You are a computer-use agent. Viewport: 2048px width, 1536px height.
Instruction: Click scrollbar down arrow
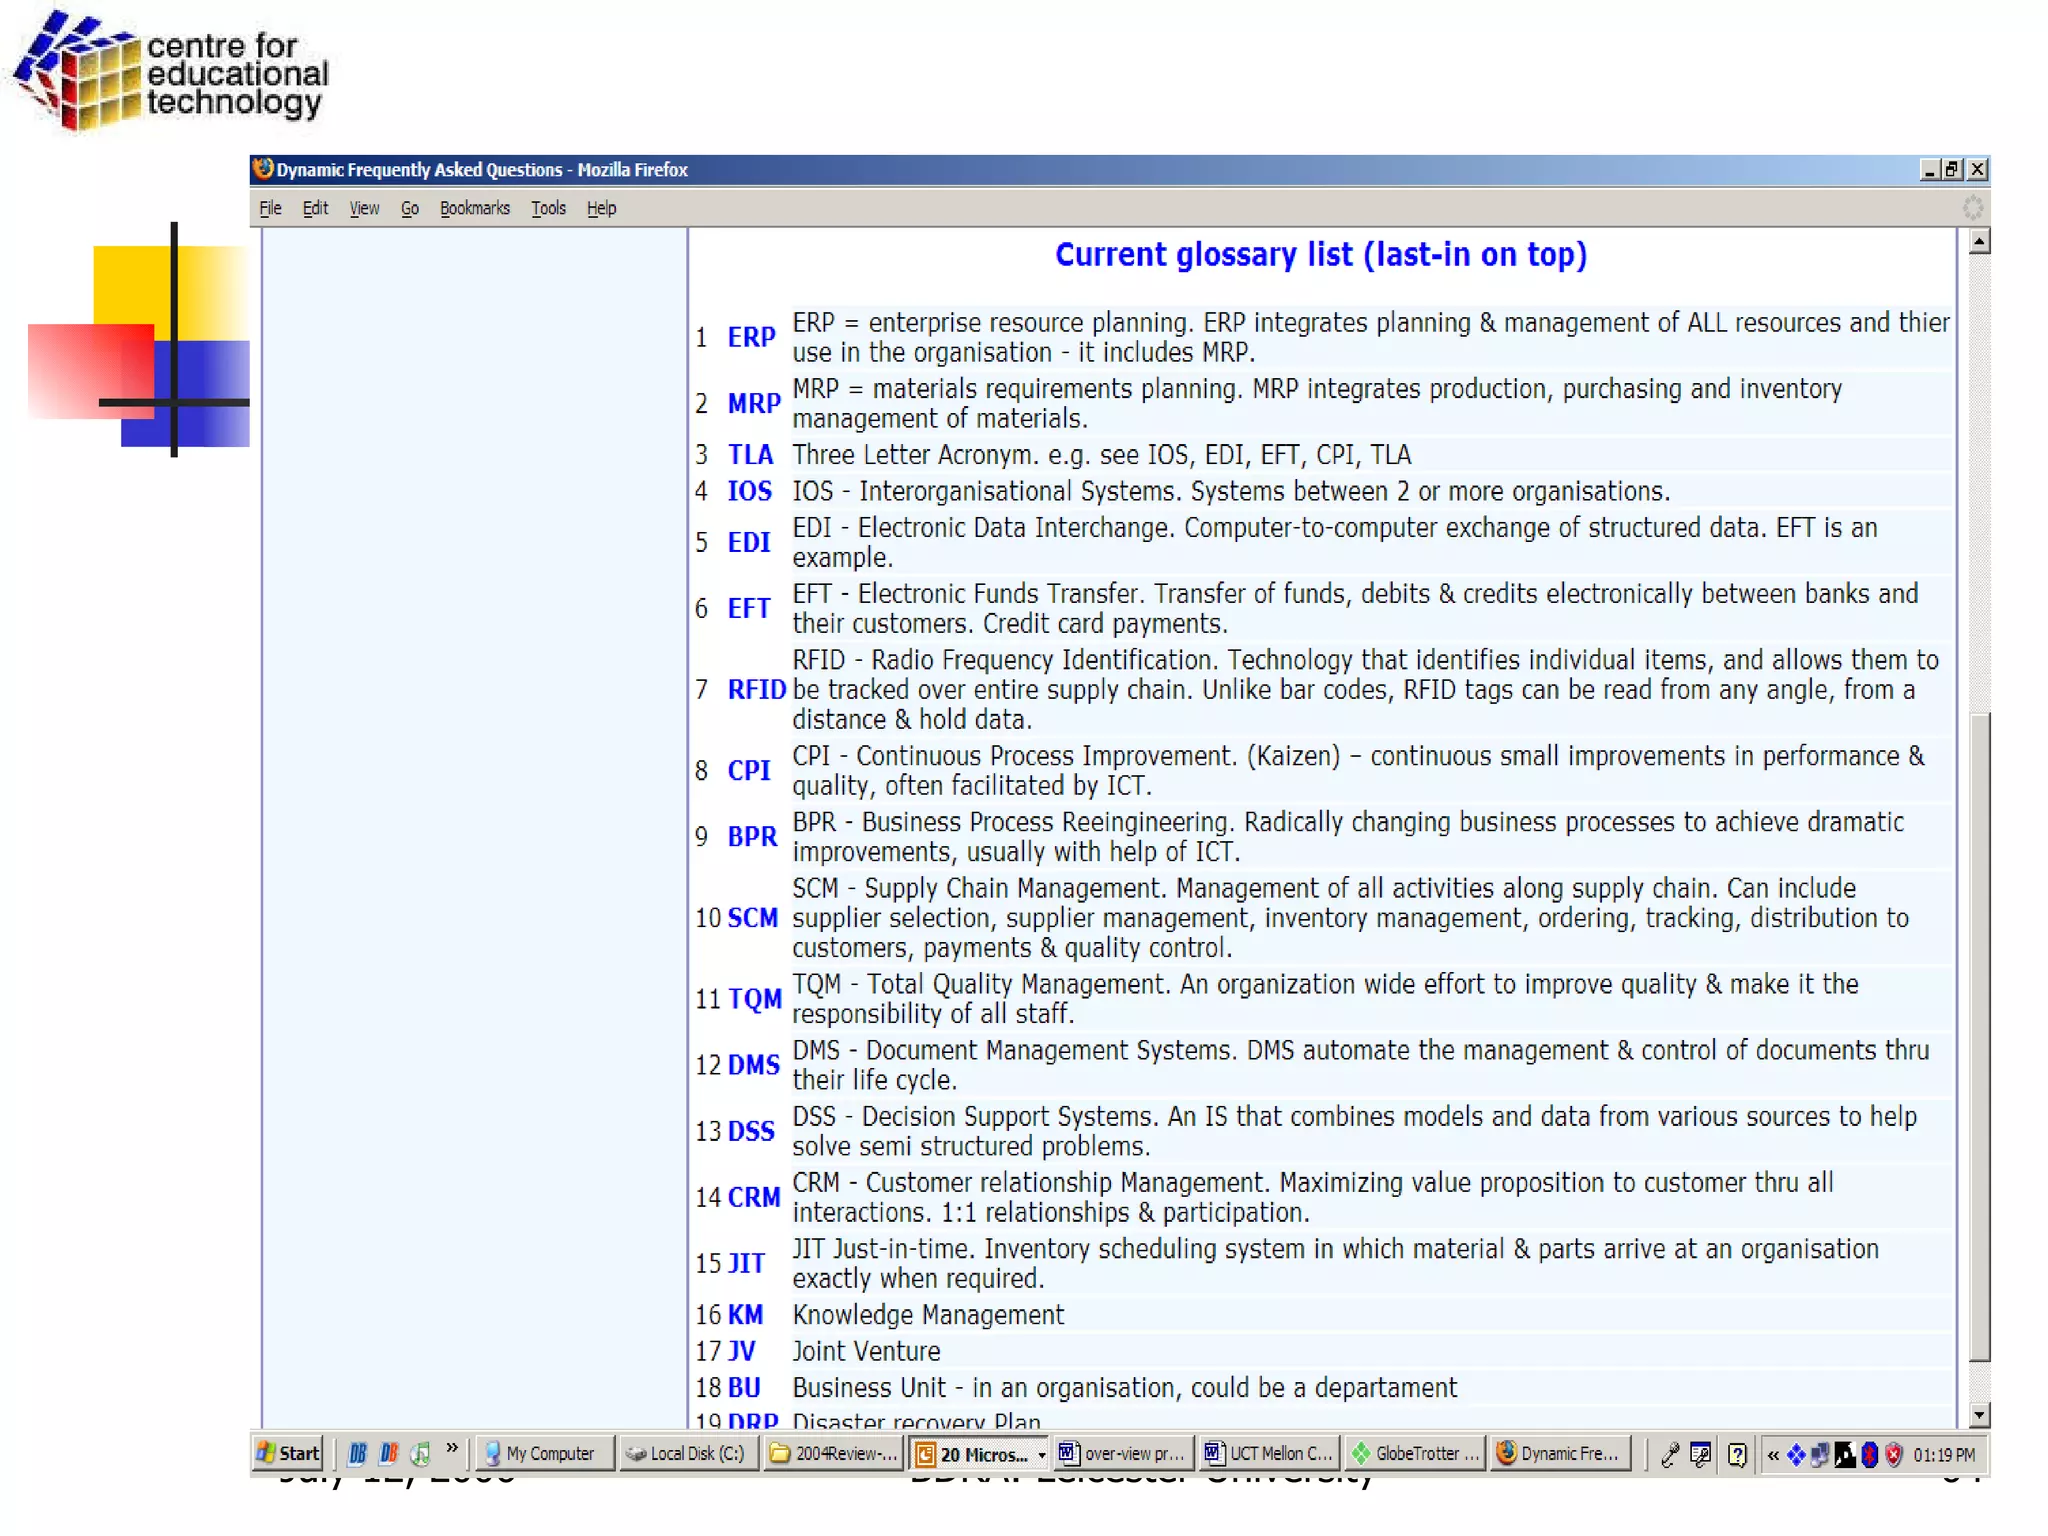tap(1978, 1414)
